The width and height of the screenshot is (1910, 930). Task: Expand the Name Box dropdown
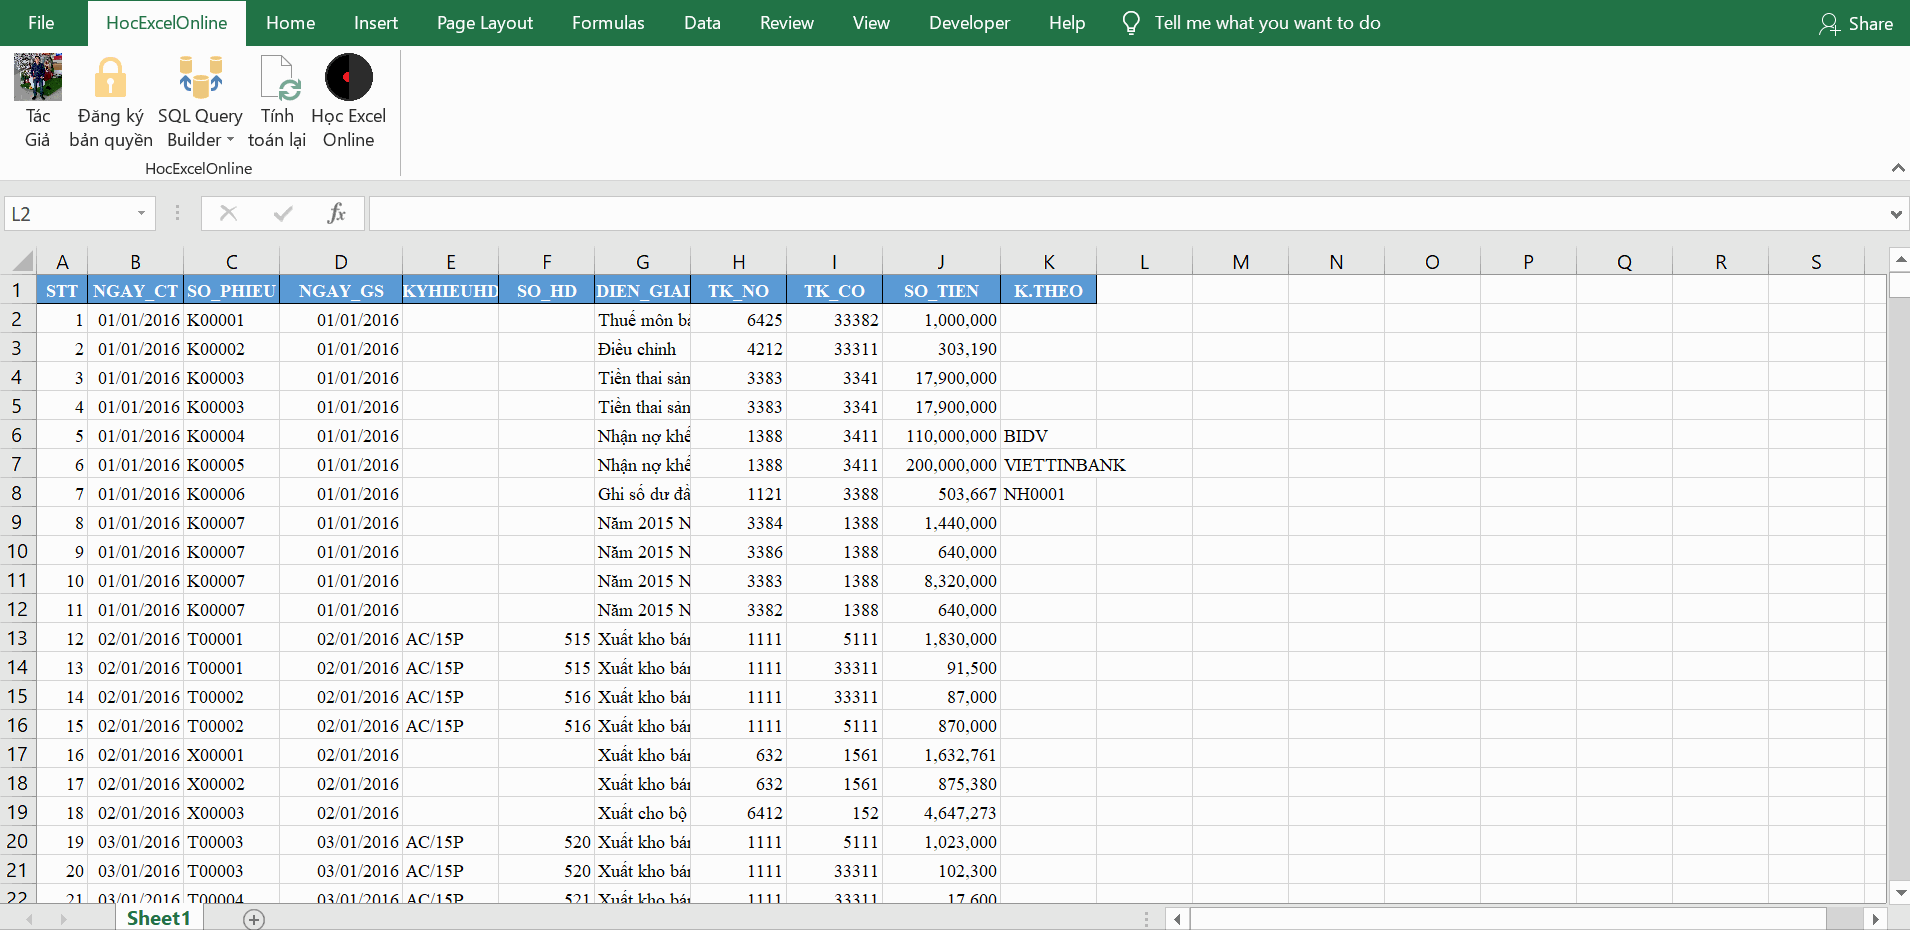pyautogui.click(x=141, y=213)
